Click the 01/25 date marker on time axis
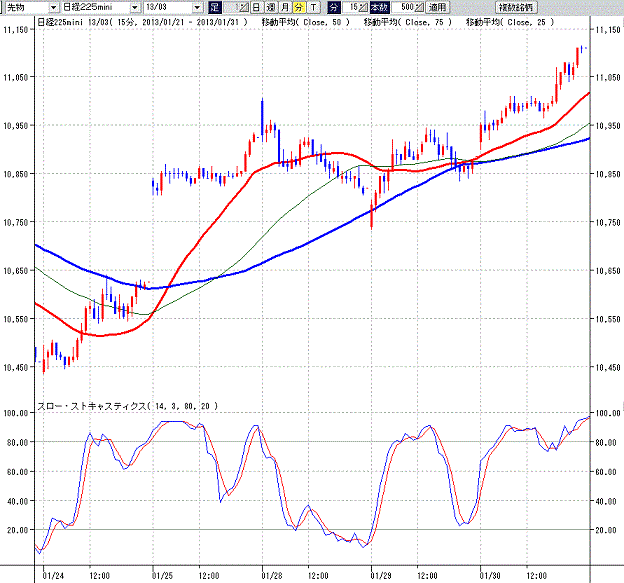The width and height of the screenshot is (624, 583). [x=162, y=576]
